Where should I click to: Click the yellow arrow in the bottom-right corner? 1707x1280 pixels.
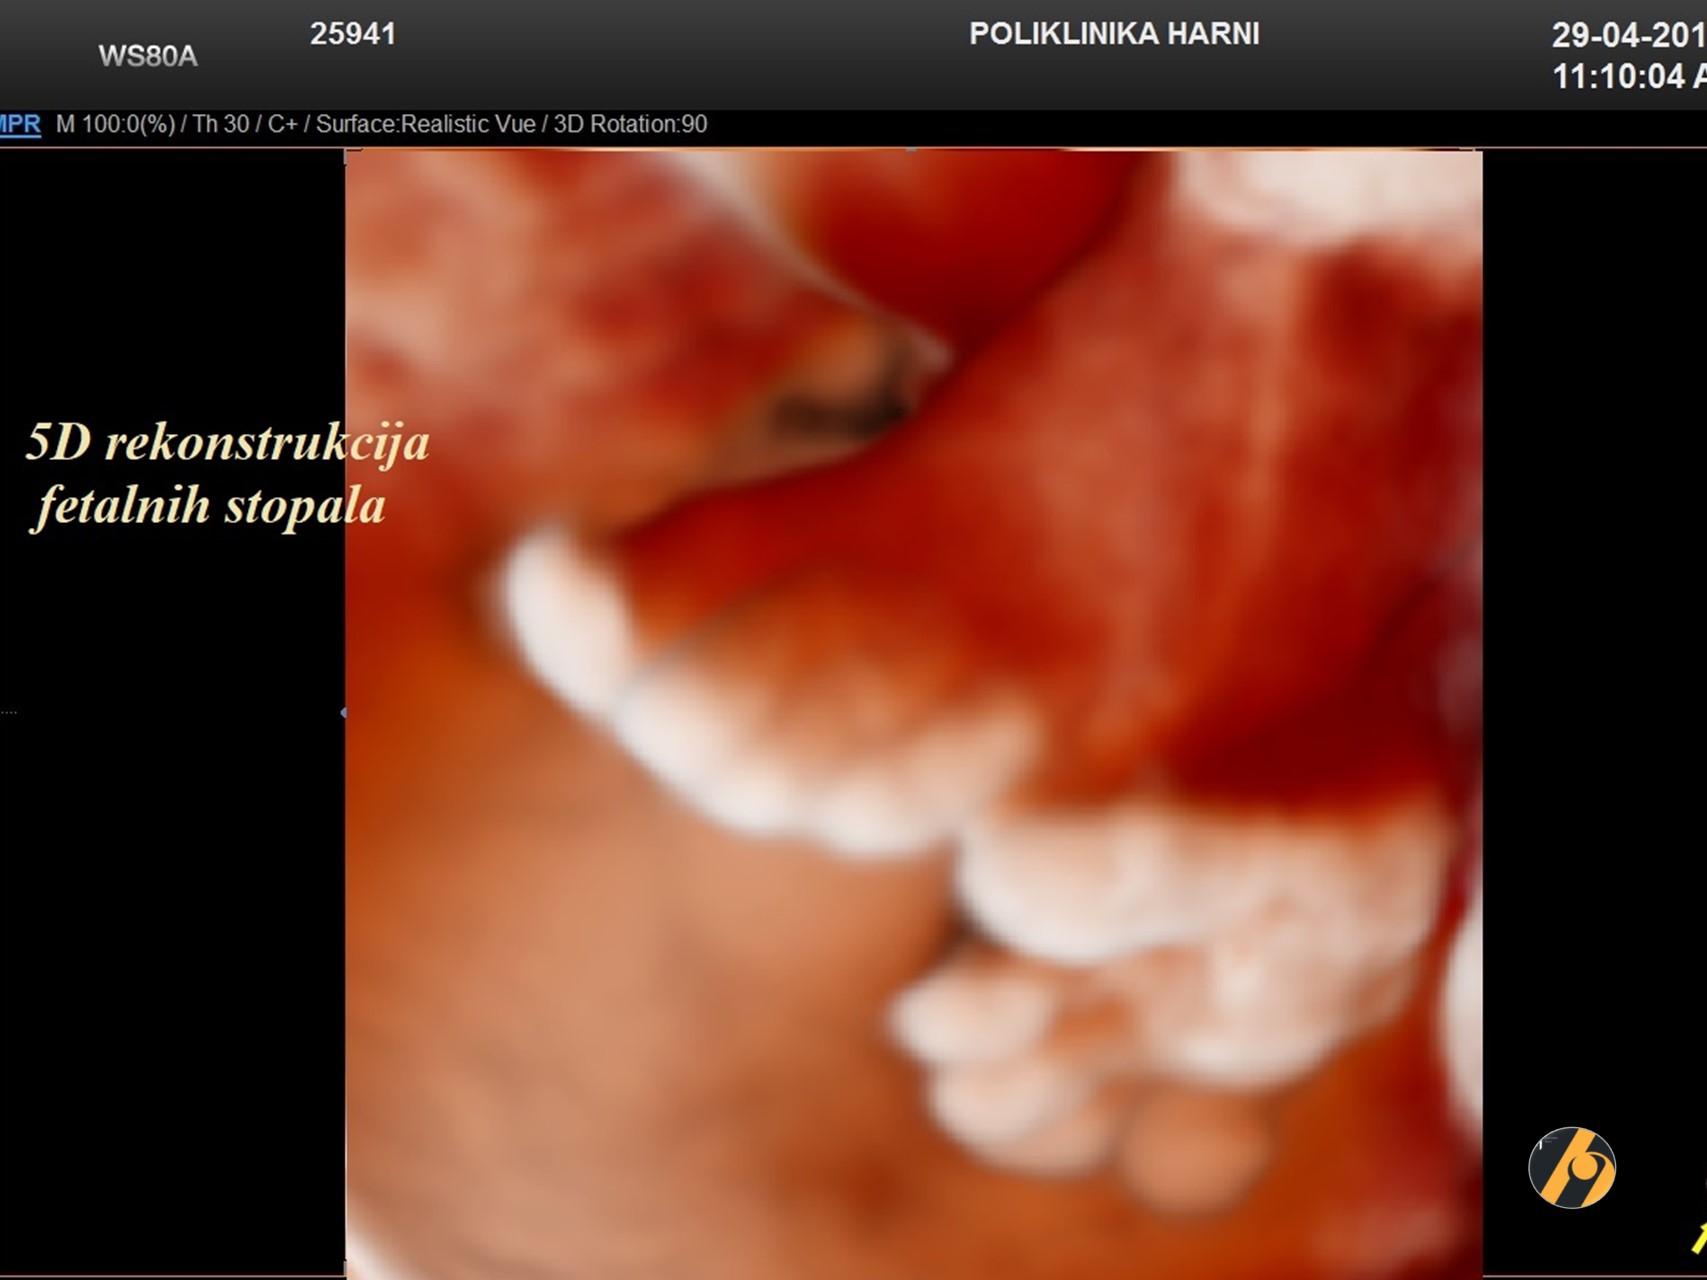tap(1698, 1237)
